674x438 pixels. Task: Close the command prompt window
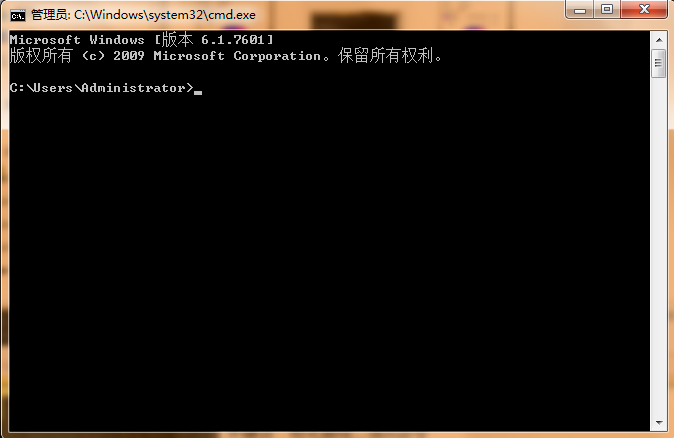(x=644, y=9)
